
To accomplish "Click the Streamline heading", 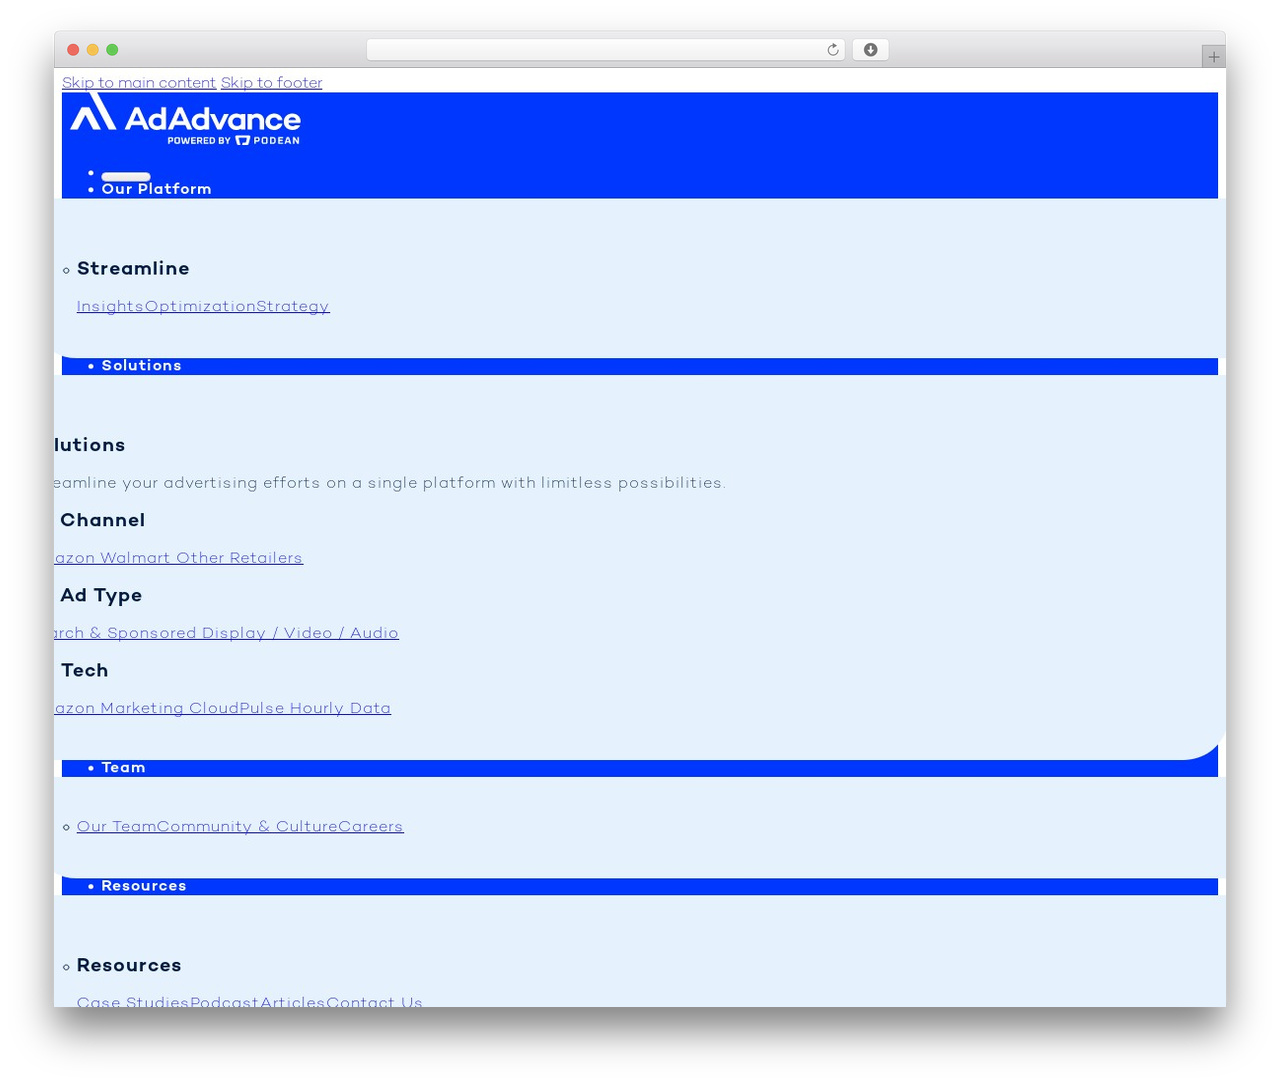I will point(133,269).
